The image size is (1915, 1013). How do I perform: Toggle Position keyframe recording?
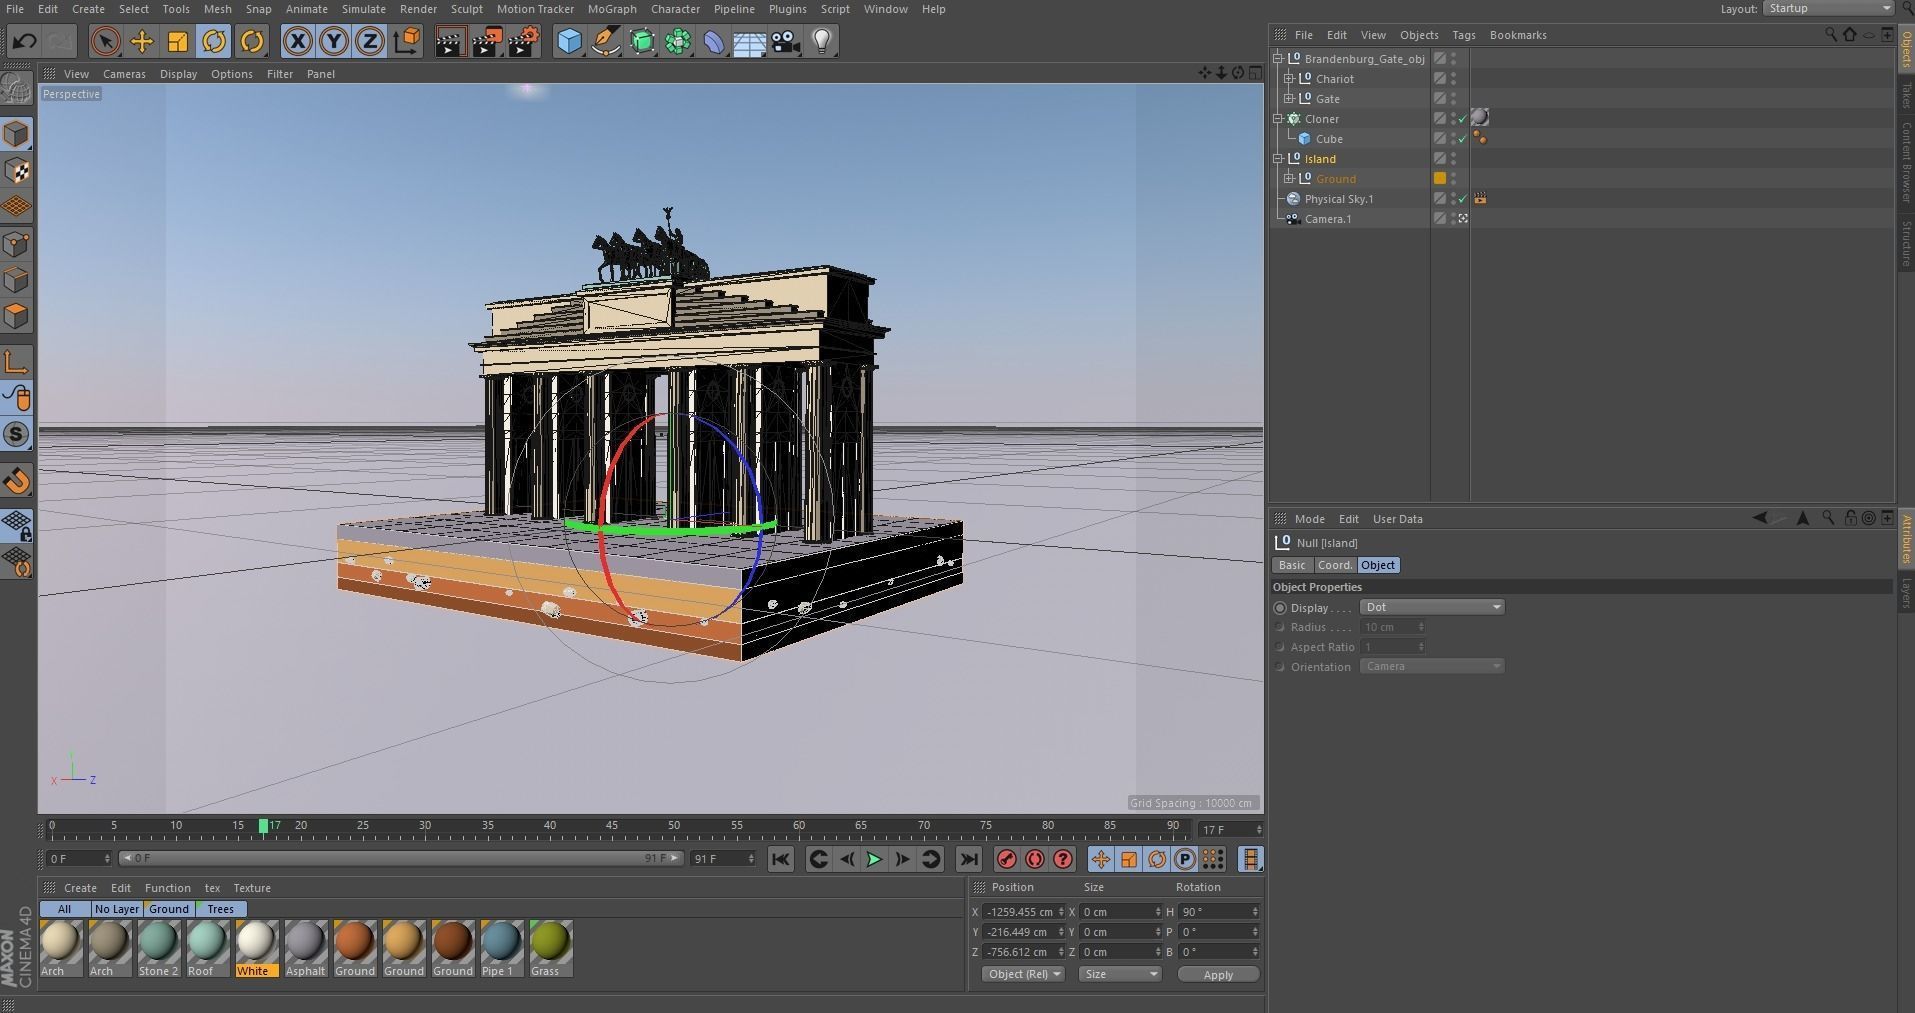(x=1100, y=859)
